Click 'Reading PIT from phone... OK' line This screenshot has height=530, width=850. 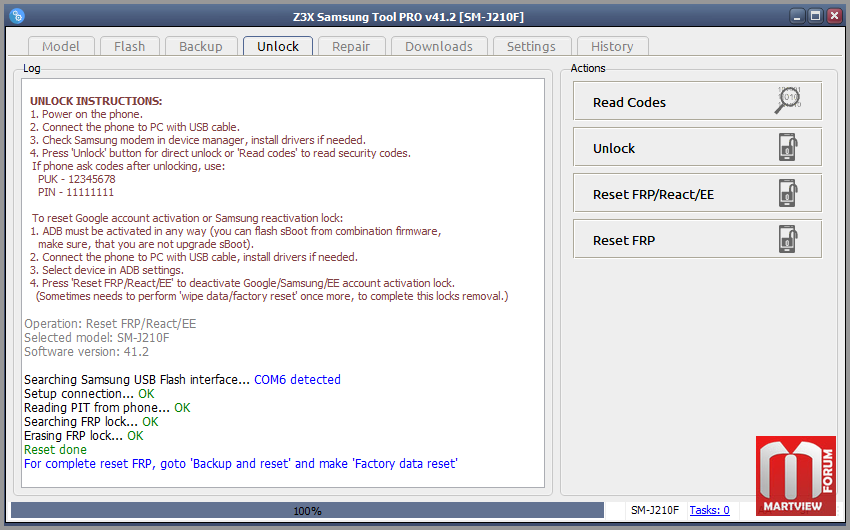[107, 408]
